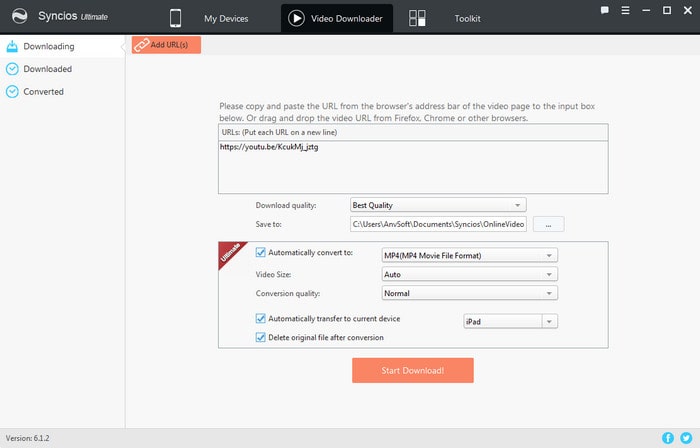700x448 pixels.
Task: Minimize the Syncios window
Action: pos(646,10)
